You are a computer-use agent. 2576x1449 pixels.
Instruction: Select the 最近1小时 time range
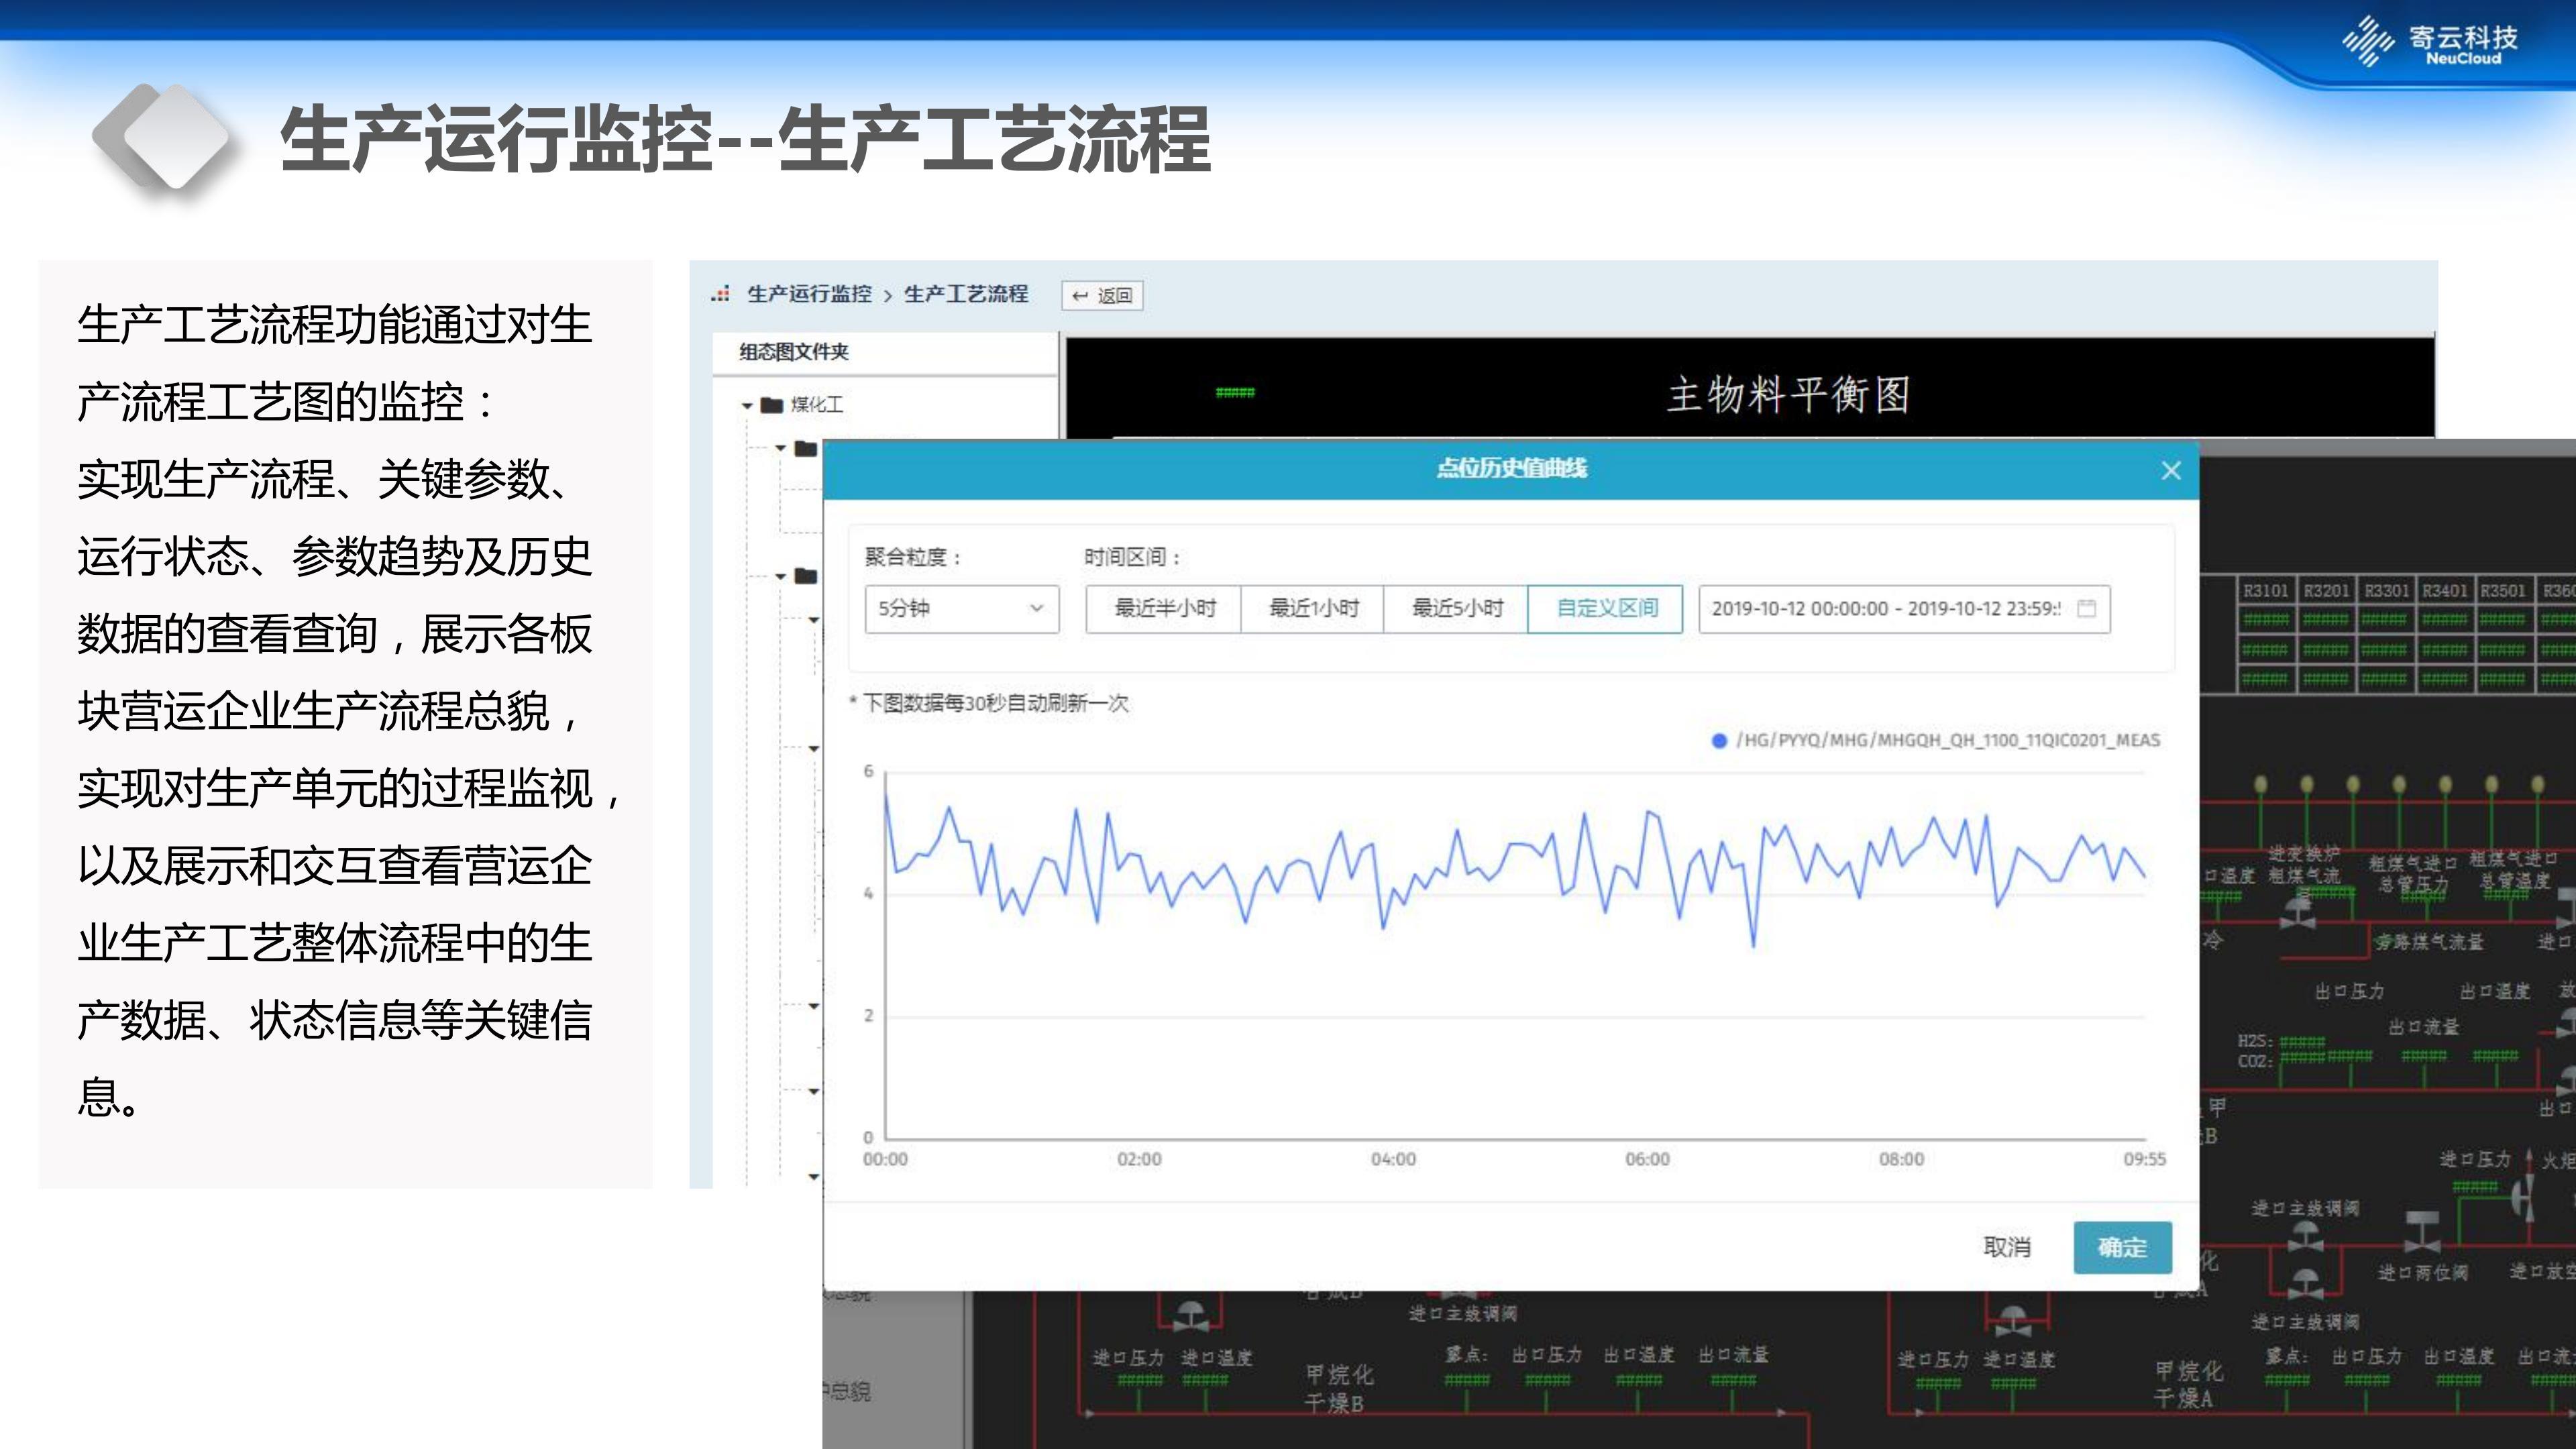[x=1313, y=608]
